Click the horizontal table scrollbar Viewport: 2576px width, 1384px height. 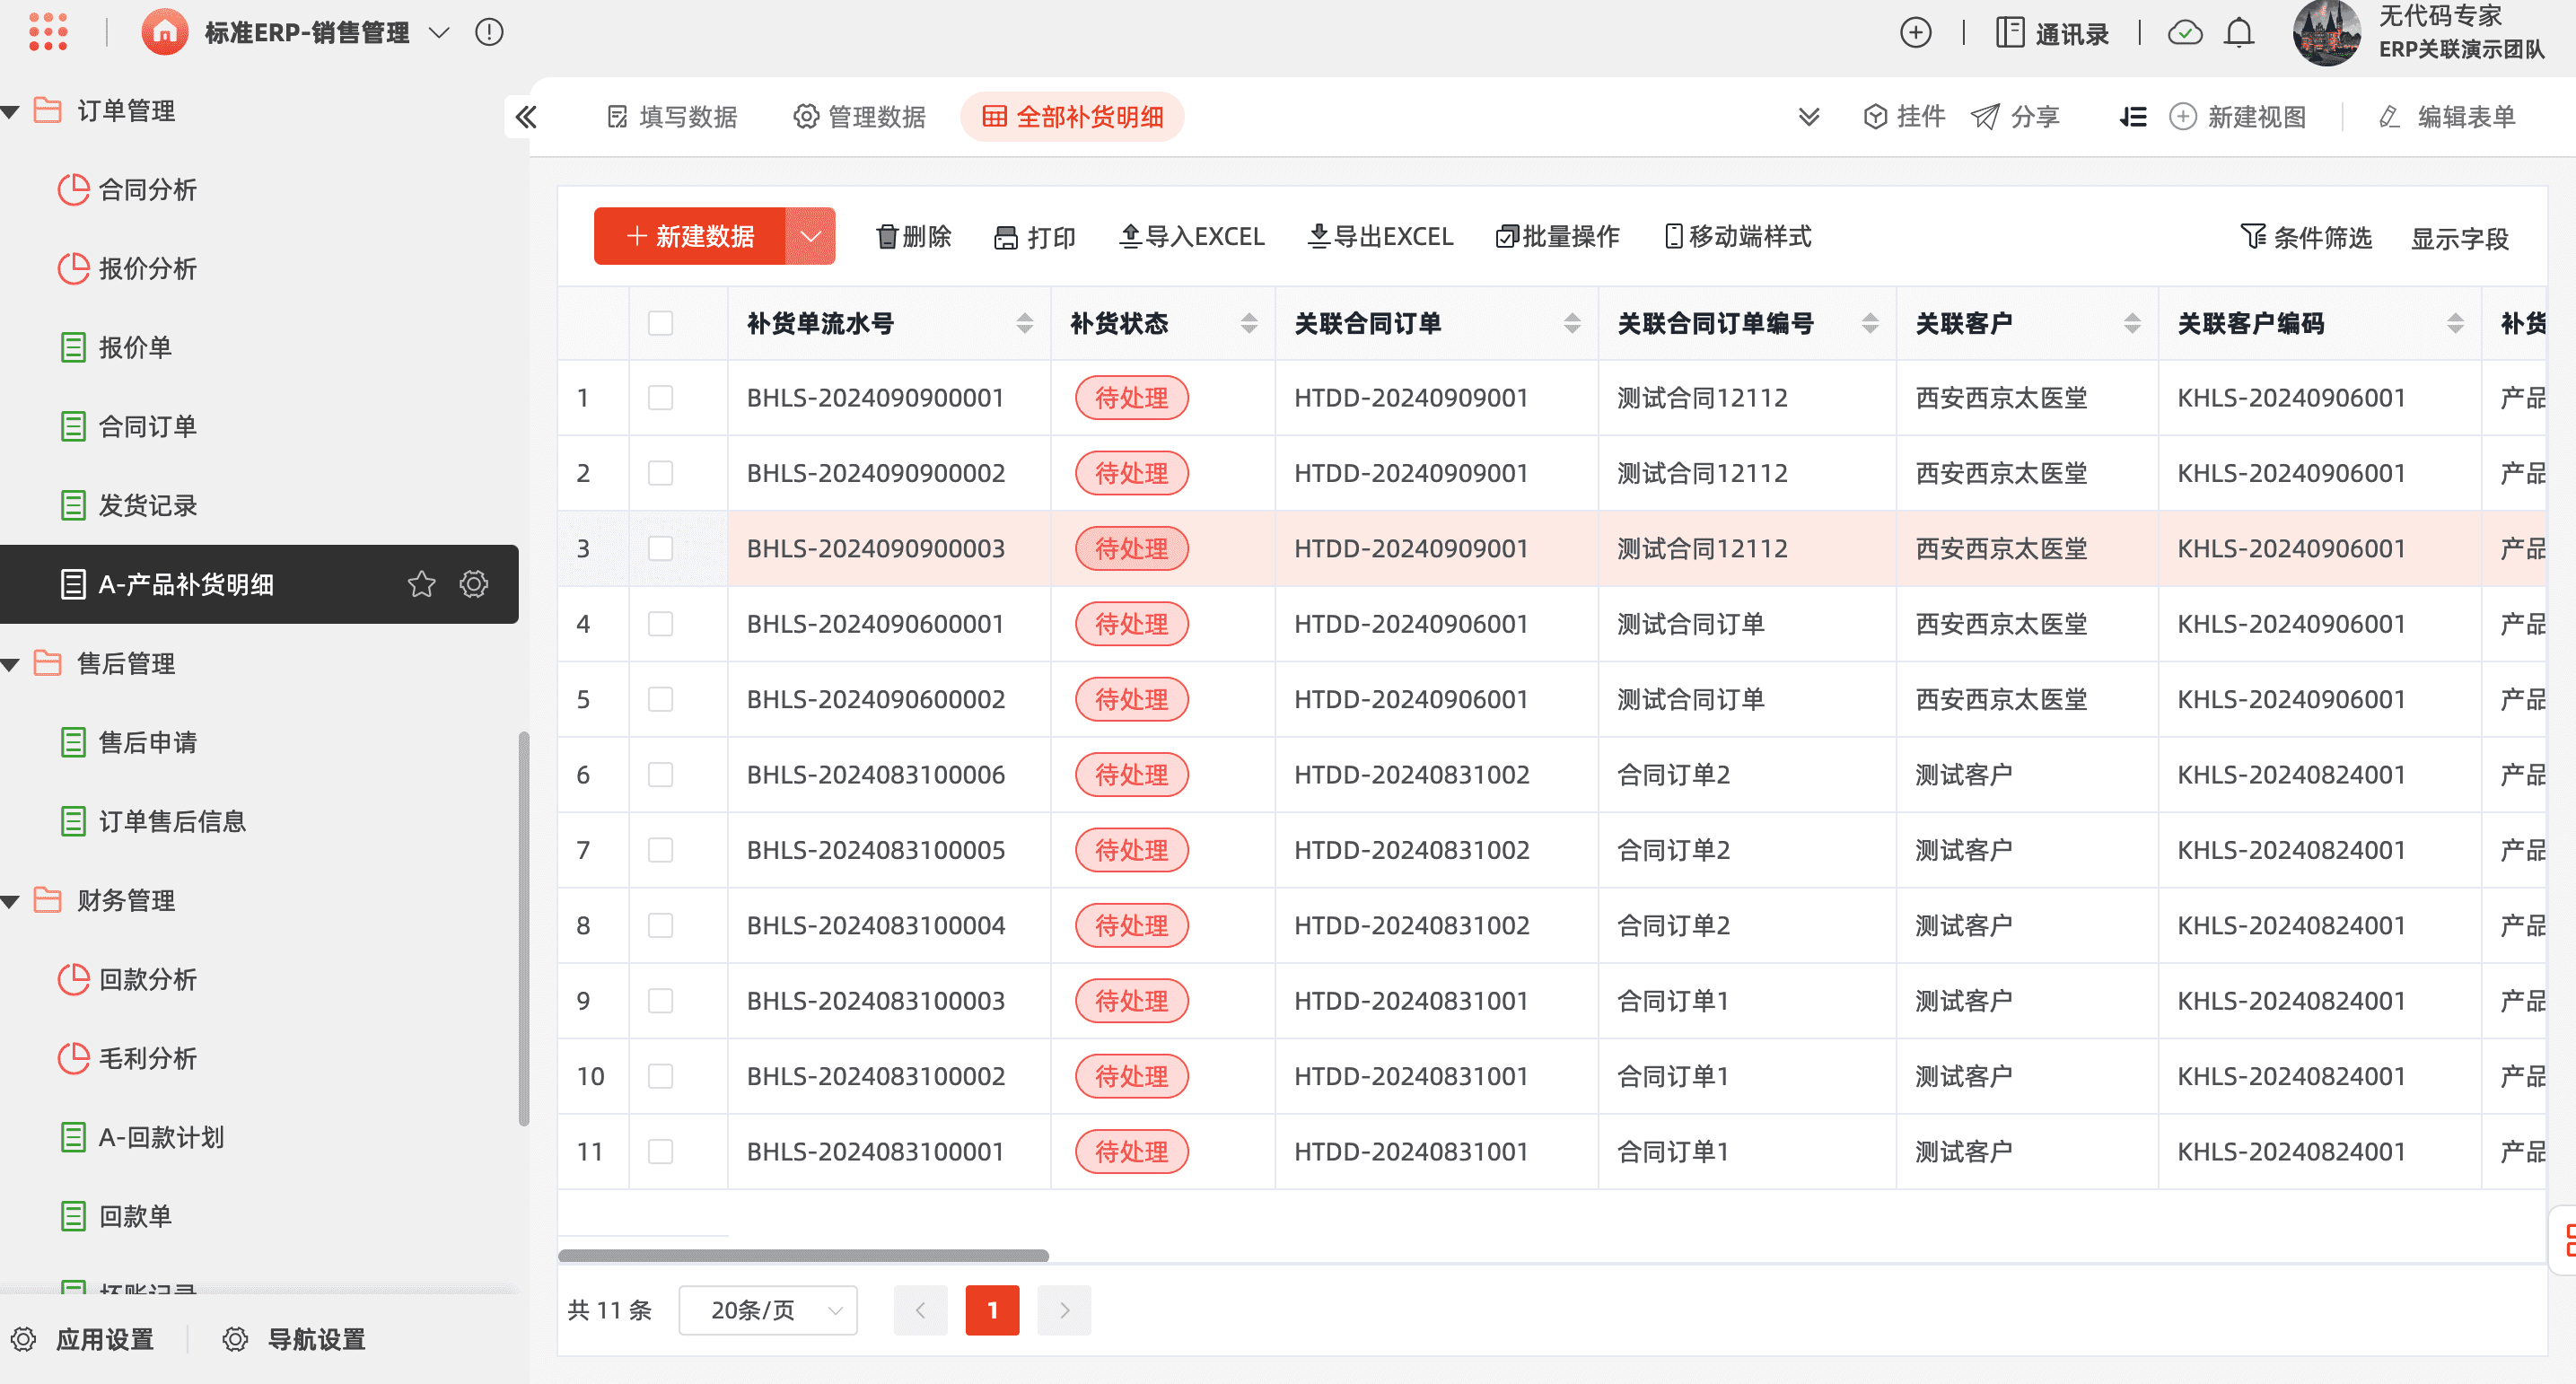[803, 1256]
